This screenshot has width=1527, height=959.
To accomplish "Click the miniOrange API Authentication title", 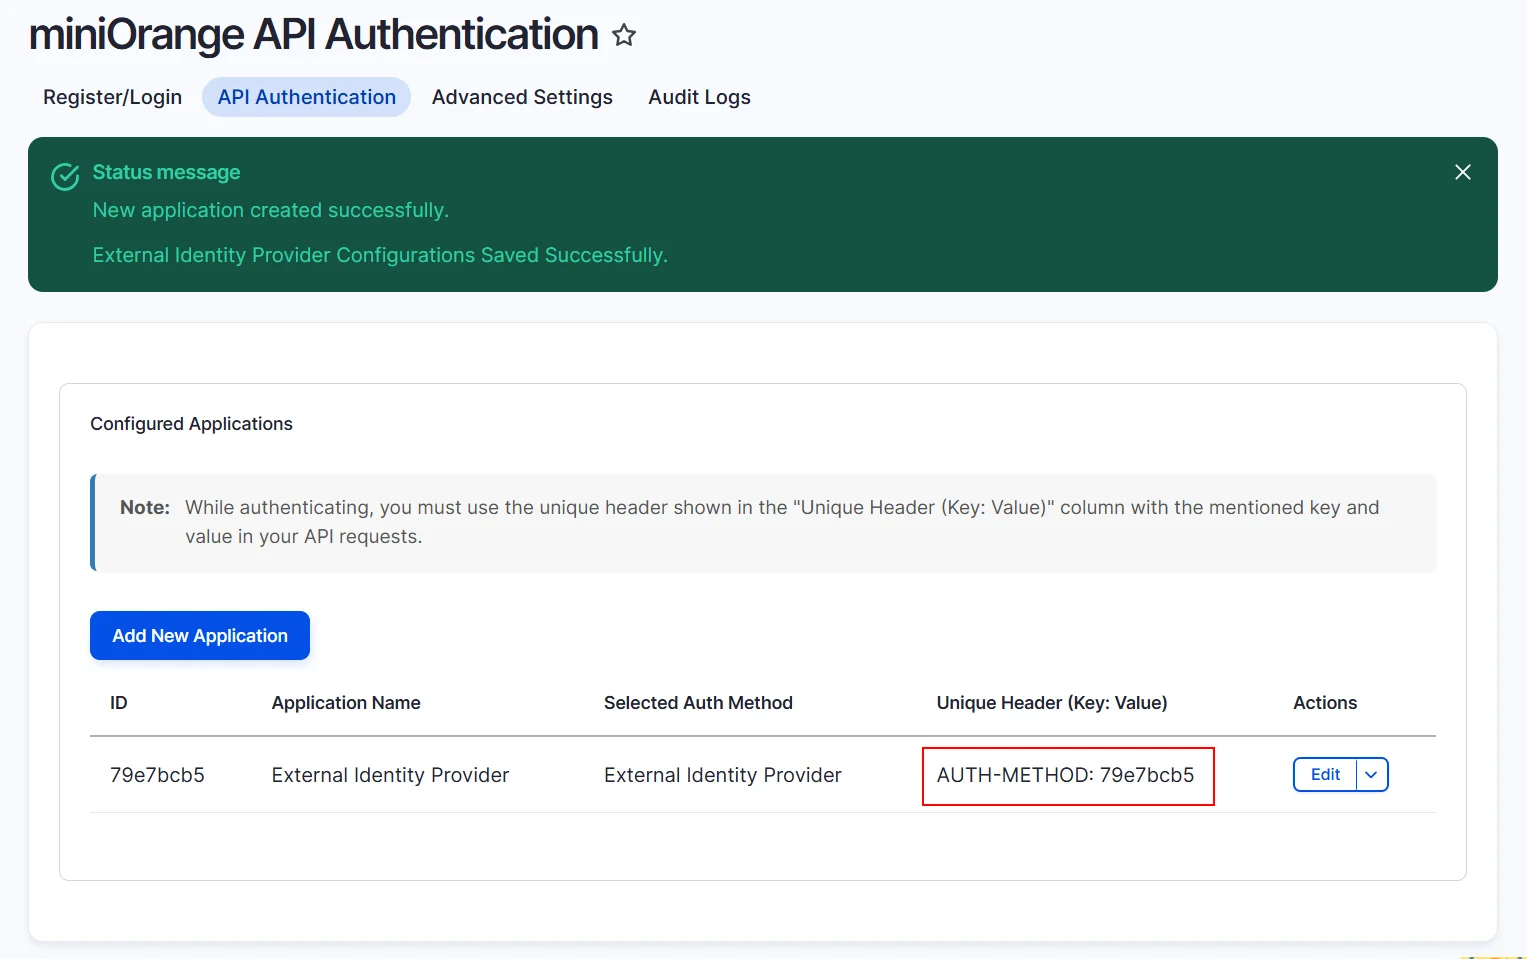I will (314, 35).
